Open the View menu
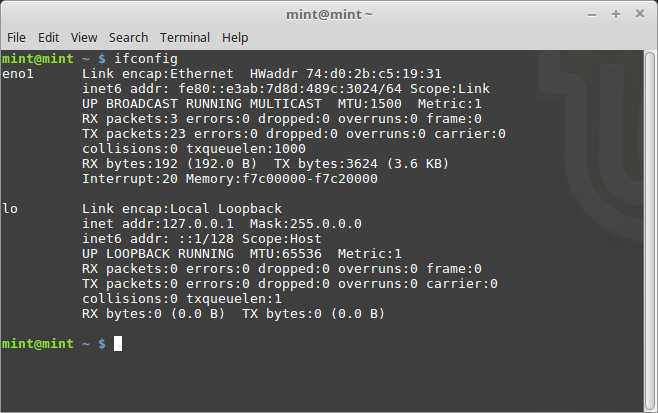 pos(84,38)
